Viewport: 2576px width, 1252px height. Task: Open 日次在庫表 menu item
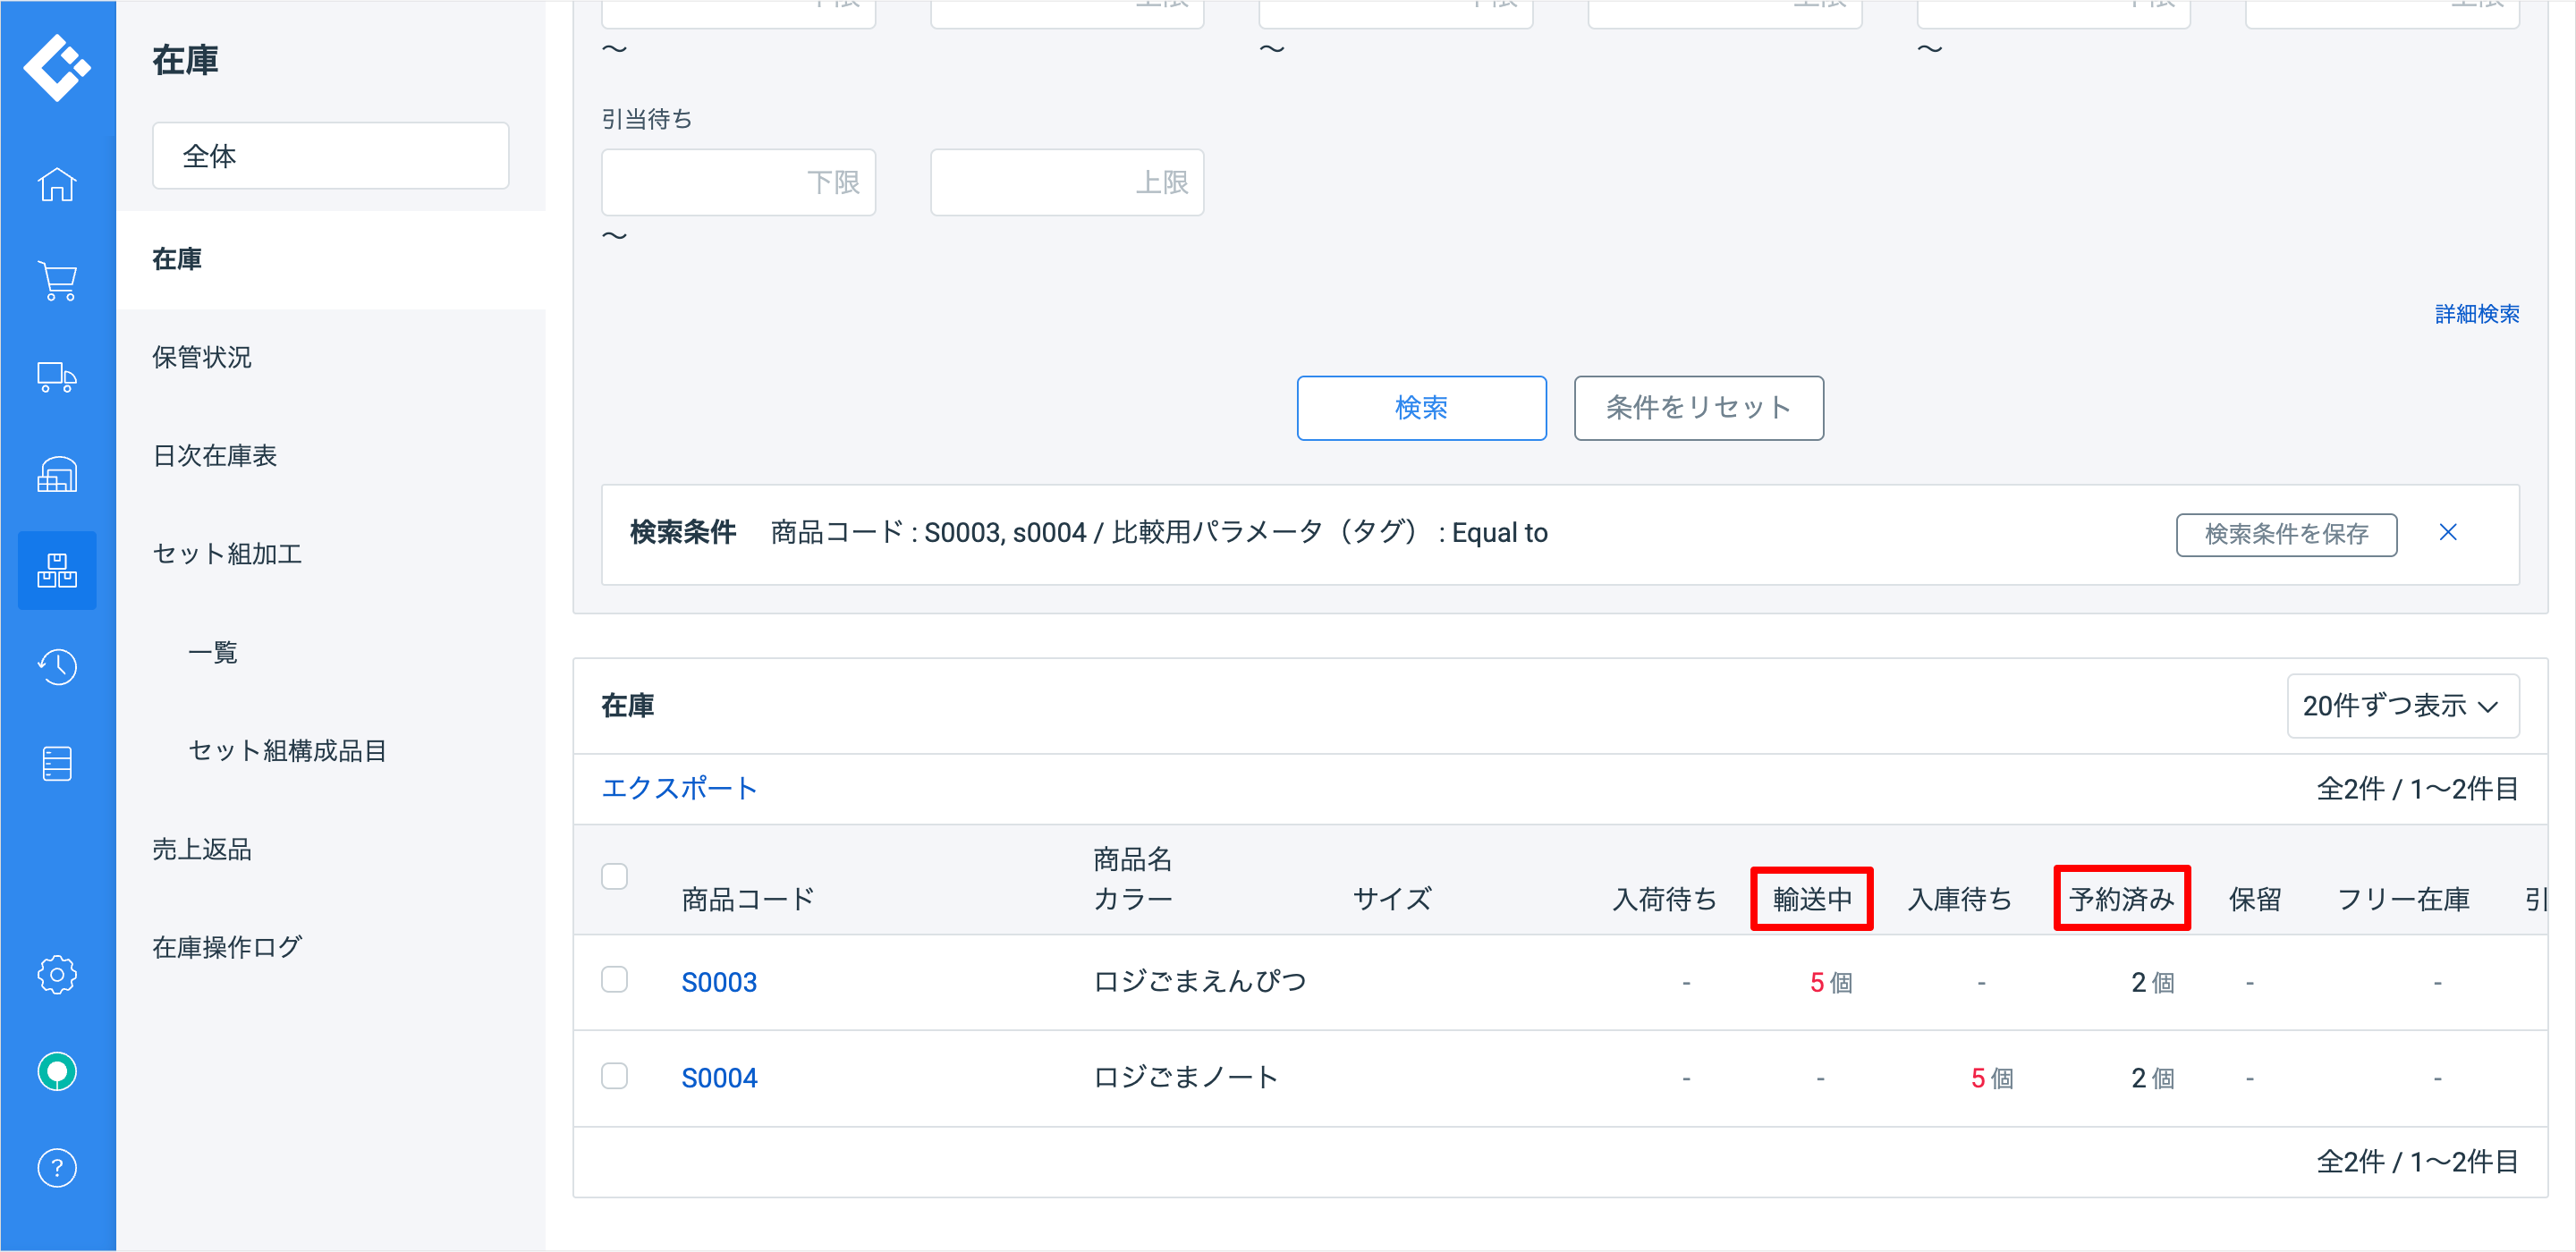[215, 456]
